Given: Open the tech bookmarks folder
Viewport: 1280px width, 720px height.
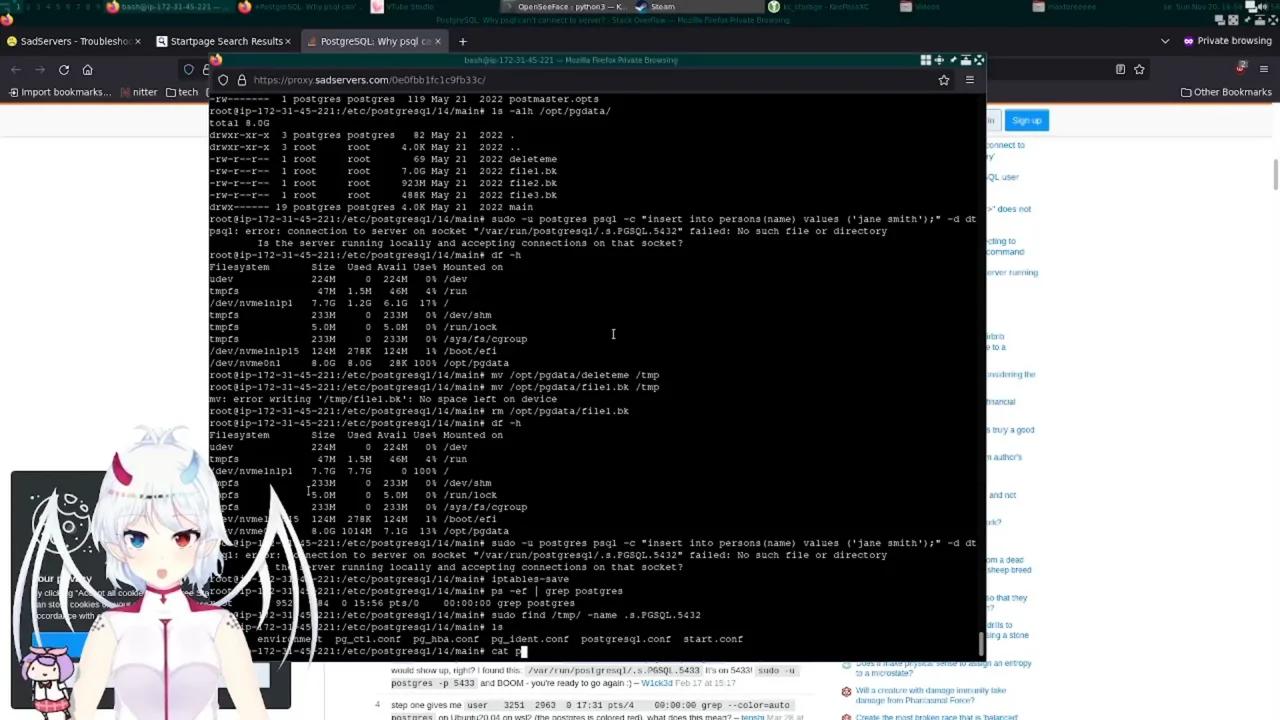Looking at the screenshot, I should (187, 91).
